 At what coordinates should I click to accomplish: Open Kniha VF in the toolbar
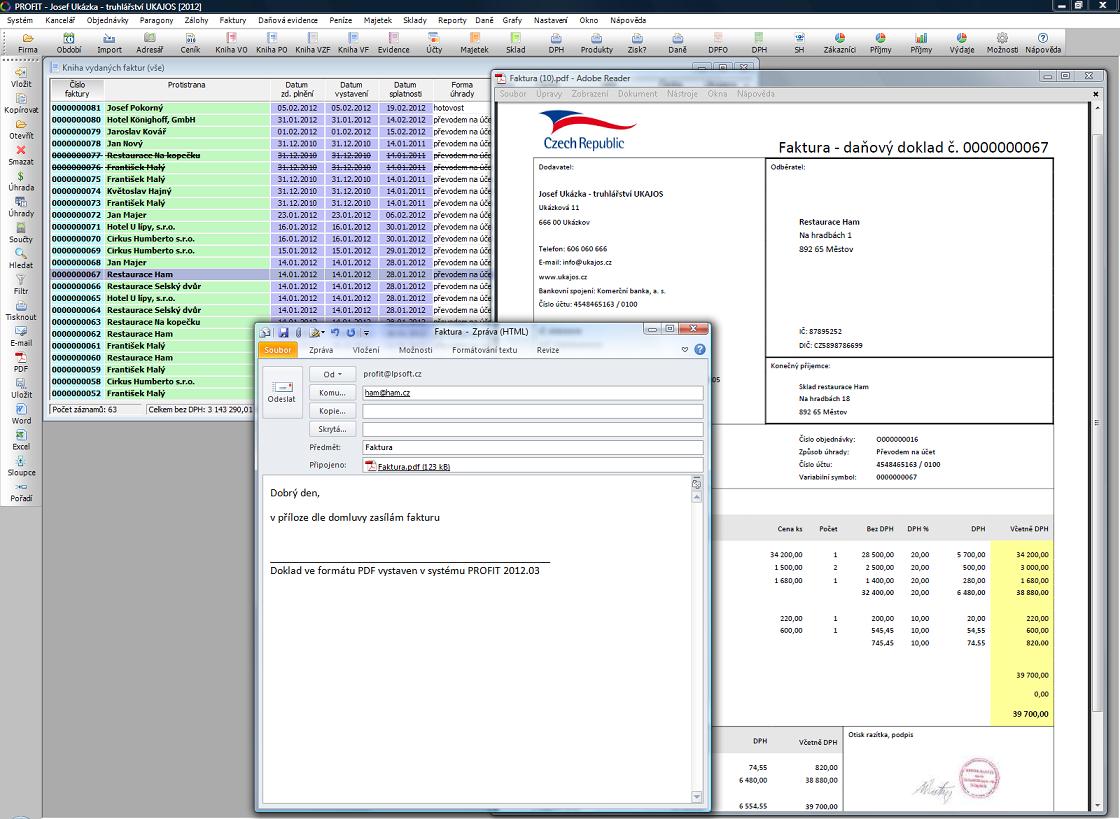point(353,43)
